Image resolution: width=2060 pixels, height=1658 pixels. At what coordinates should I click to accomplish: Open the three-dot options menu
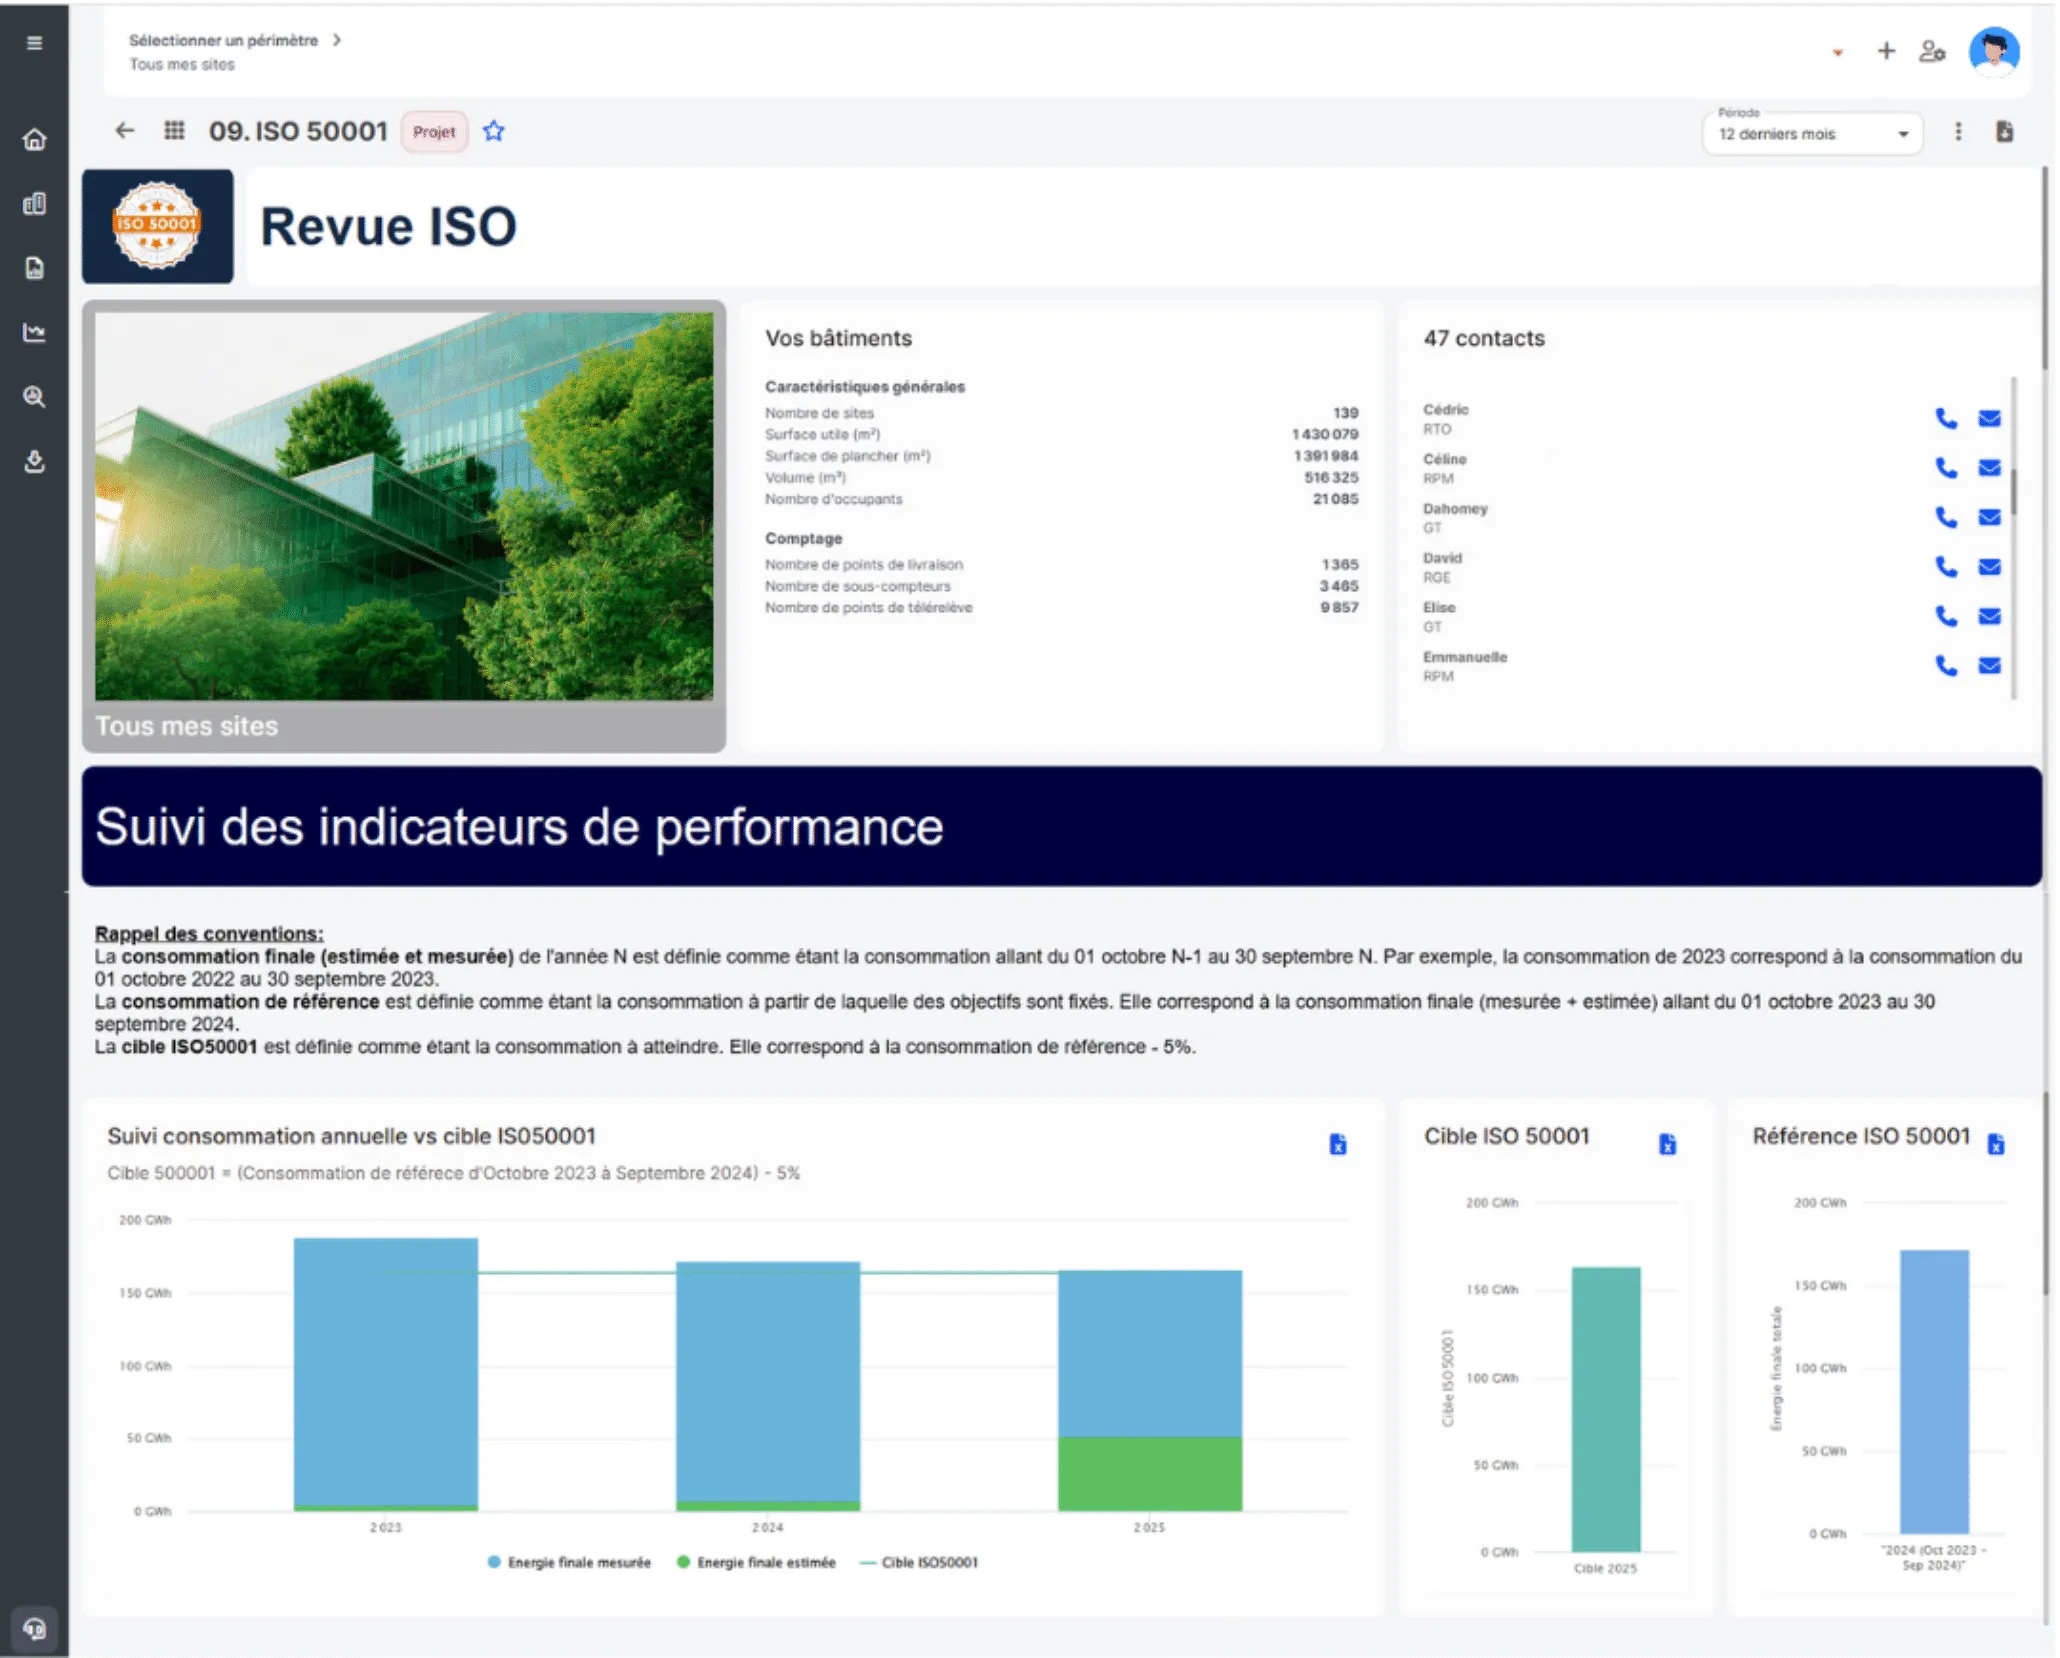click(1958, 131)
